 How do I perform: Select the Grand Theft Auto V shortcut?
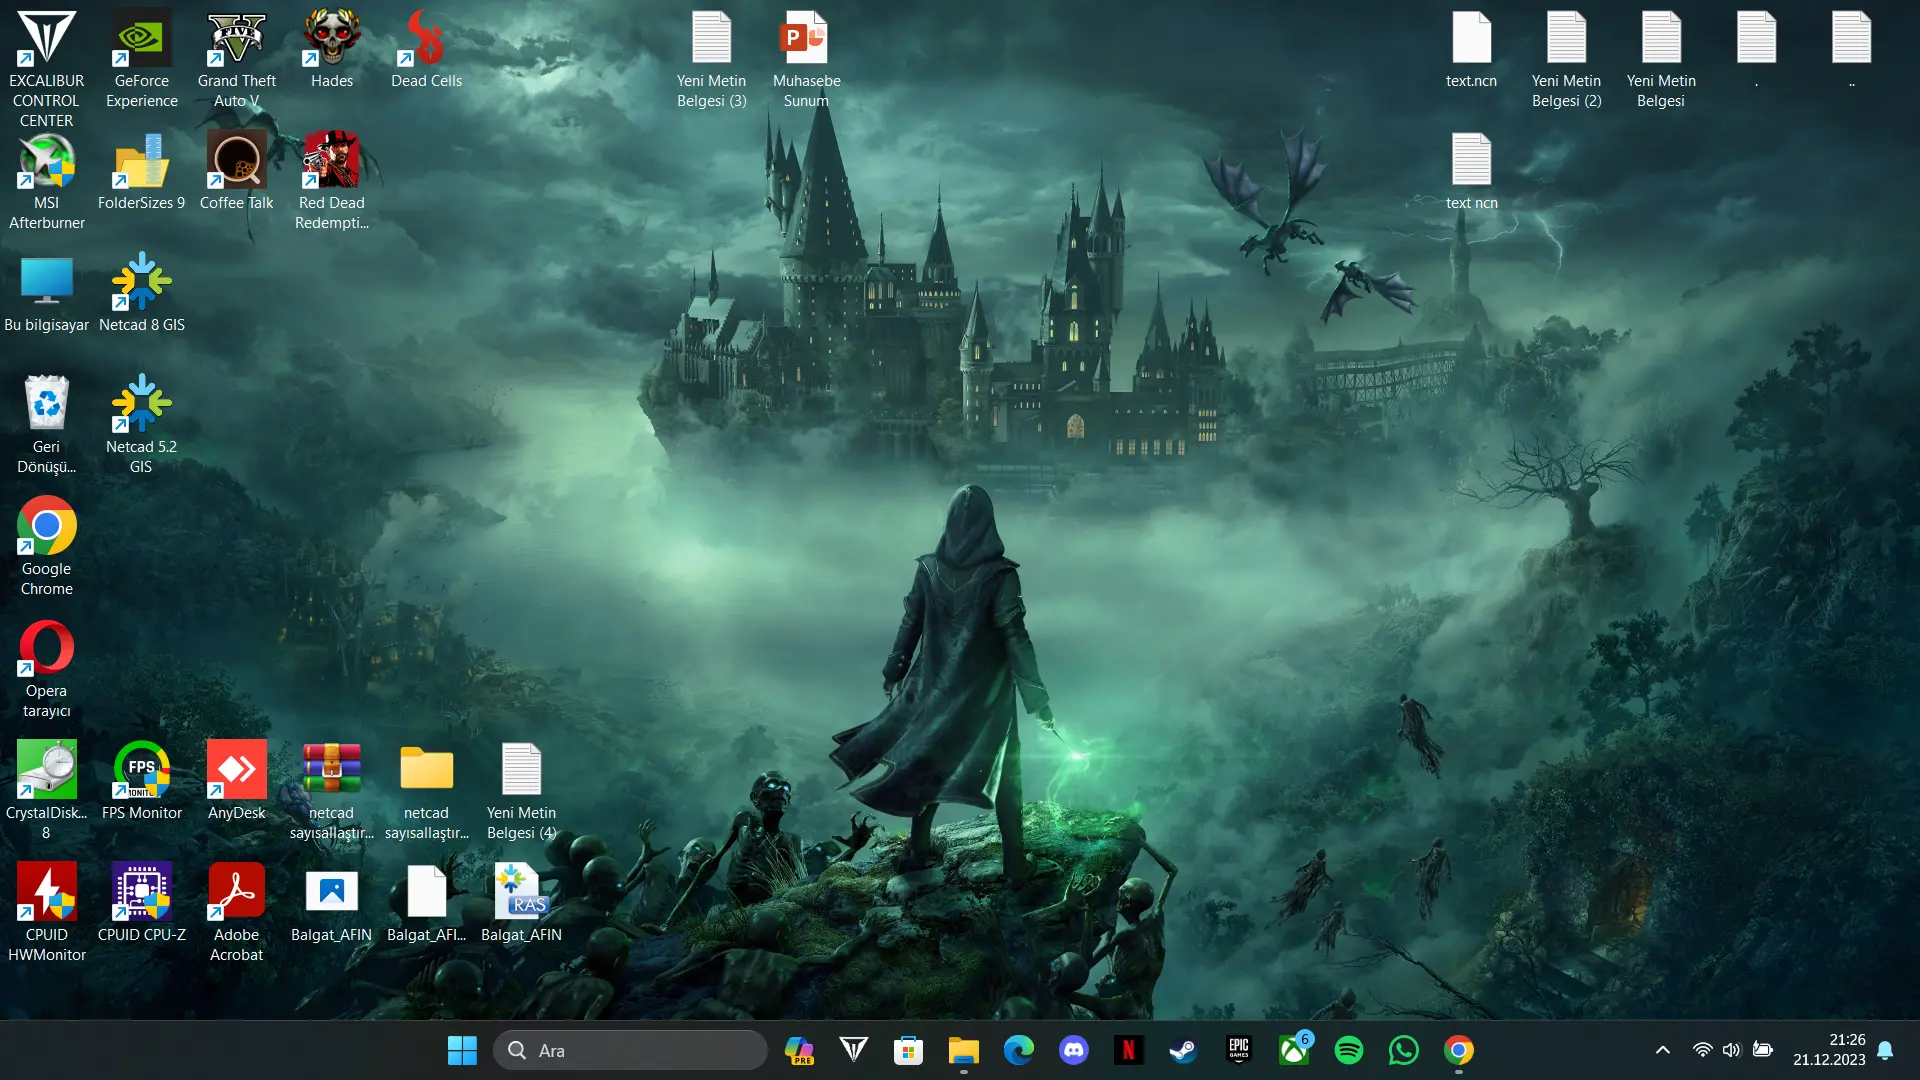pos(237,60)
